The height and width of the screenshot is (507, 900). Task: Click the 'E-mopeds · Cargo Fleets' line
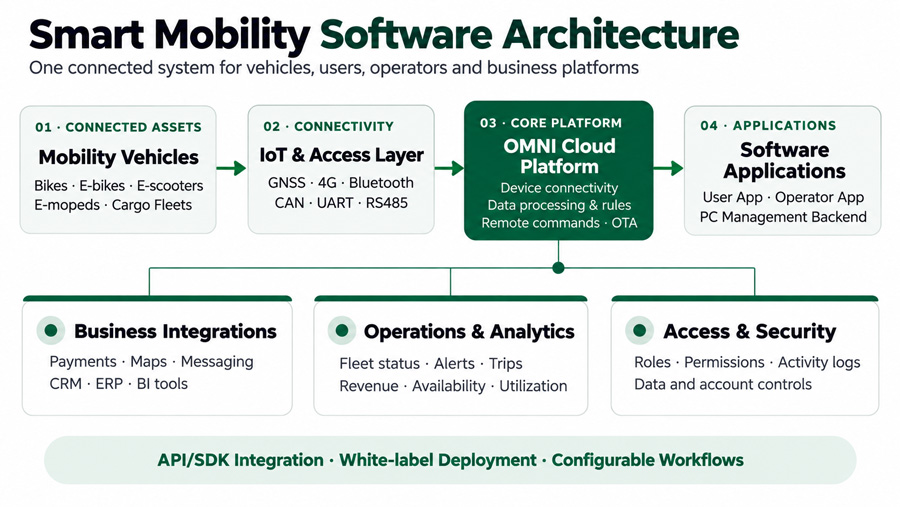(x=113, y=205)
